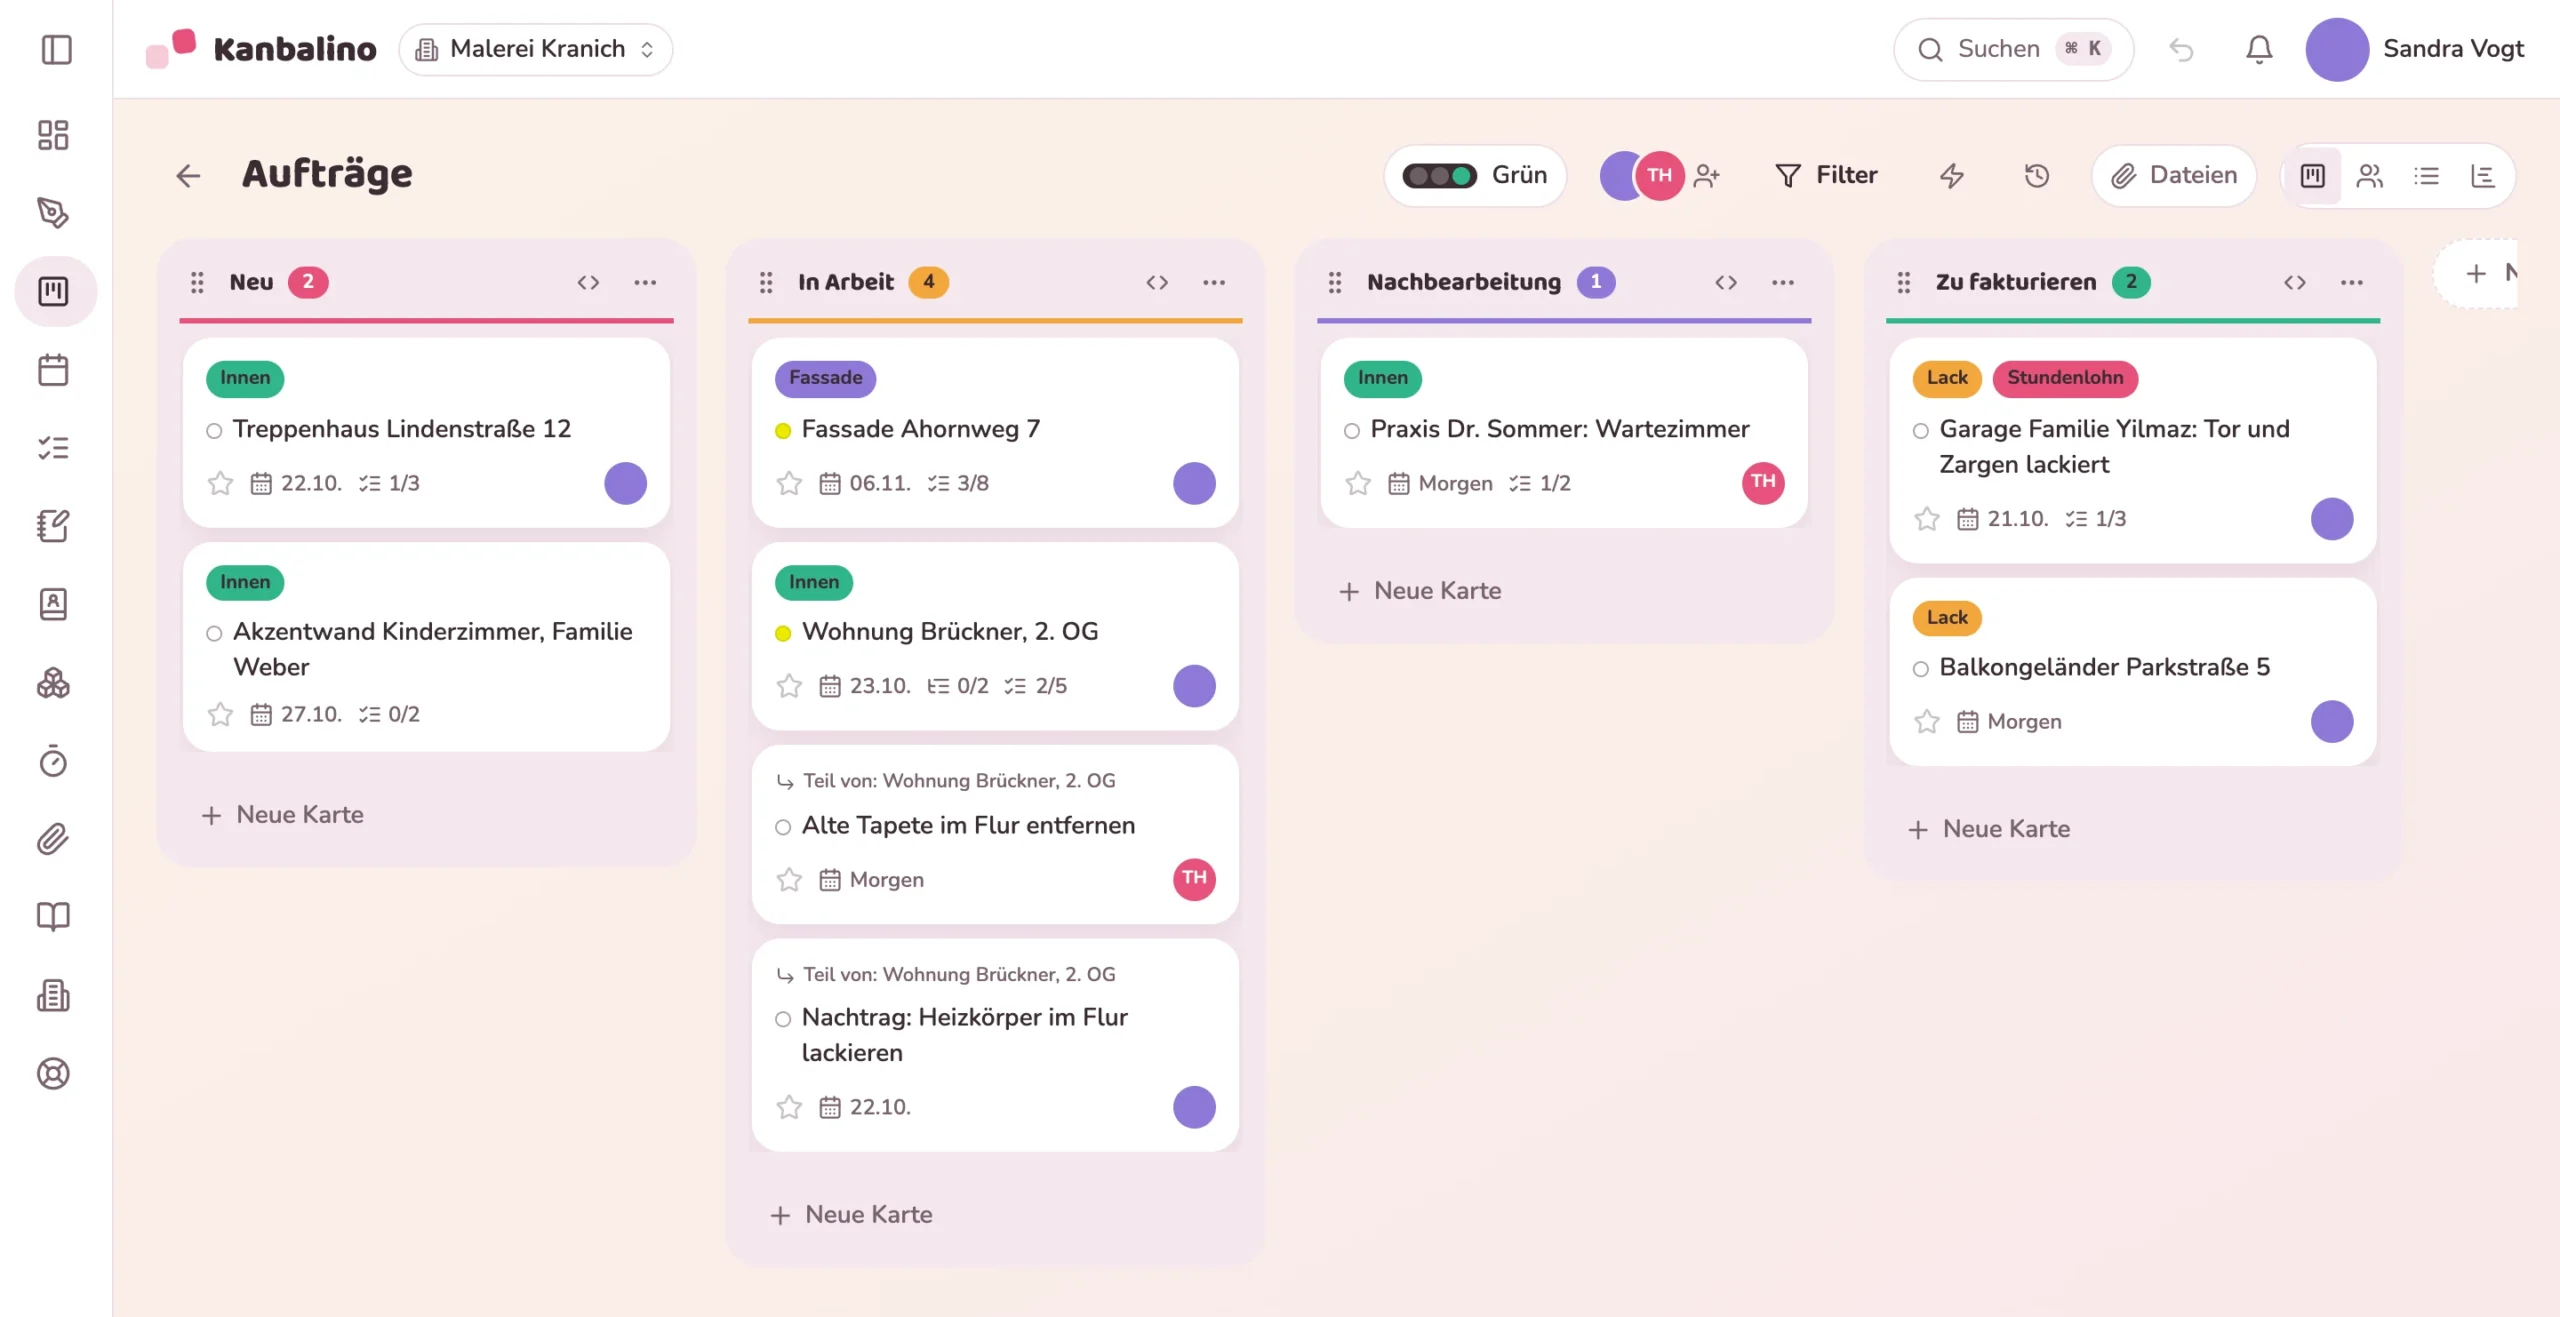Image resolution: width=2560 pixels, height=1317 pixels.
Task: Toggle the sidebar panel icon
Action: [x=56, y=49]
